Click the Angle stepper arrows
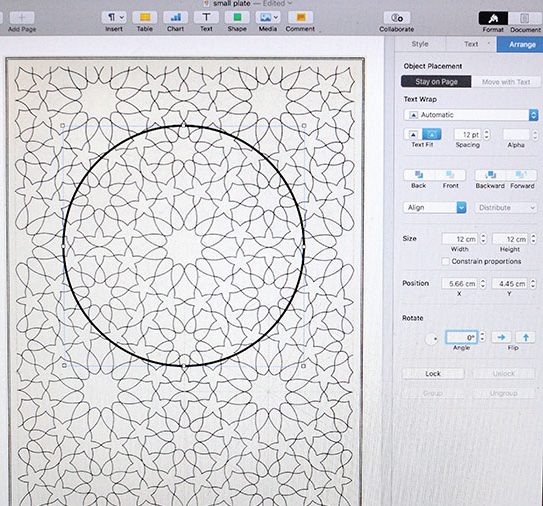This screenshot has width=543, height=506. click(482, 337)
